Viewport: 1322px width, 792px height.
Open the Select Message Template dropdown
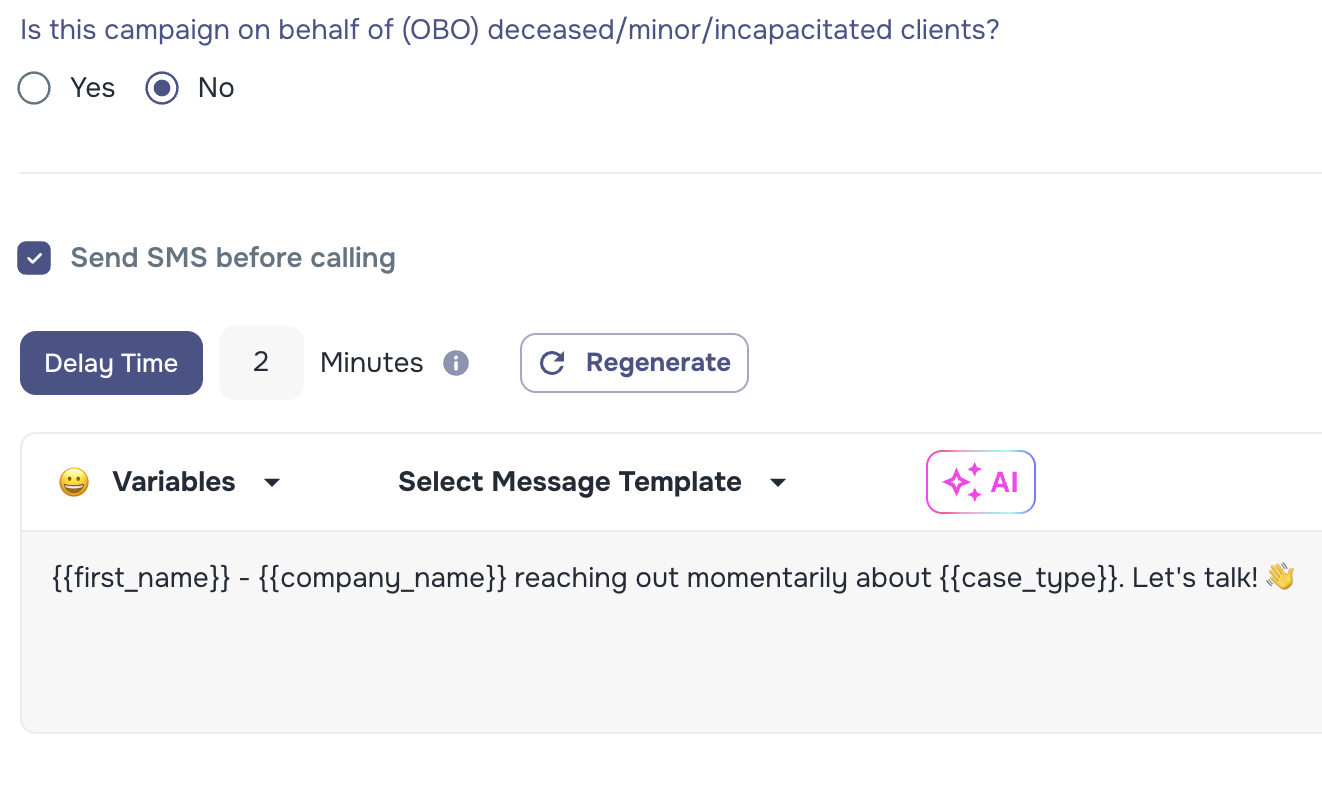point(570,481)
